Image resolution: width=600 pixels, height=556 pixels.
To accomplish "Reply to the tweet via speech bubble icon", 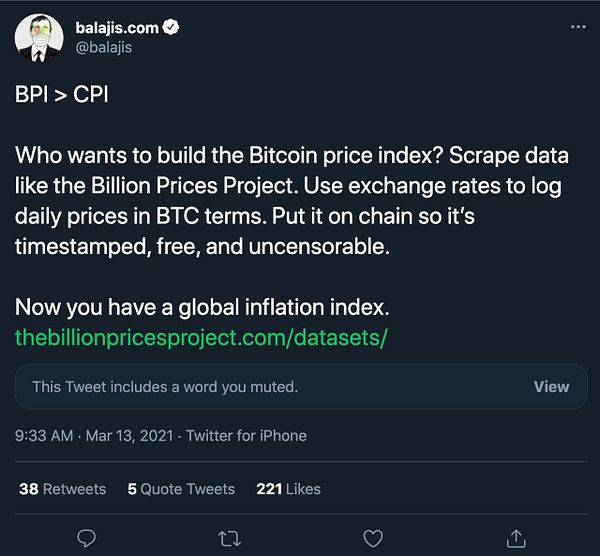I will pos(87,537).
